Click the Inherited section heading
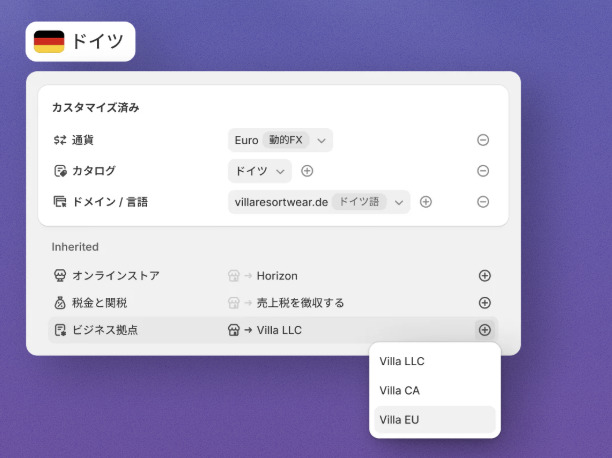Viewport: 612px width, 458px height. point(75,247)
